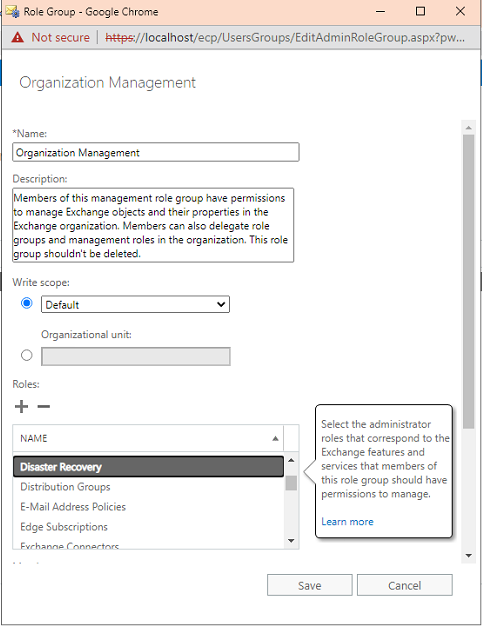
Task: Add a role with the plus icon
Action: (x=22, y=406)
